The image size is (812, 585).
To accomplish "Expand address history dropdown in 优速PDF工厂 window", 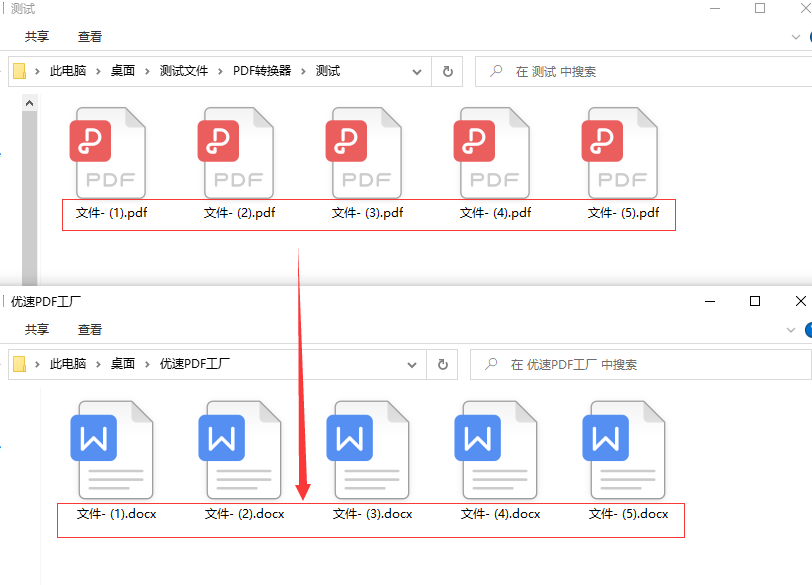I will [413, 365].
